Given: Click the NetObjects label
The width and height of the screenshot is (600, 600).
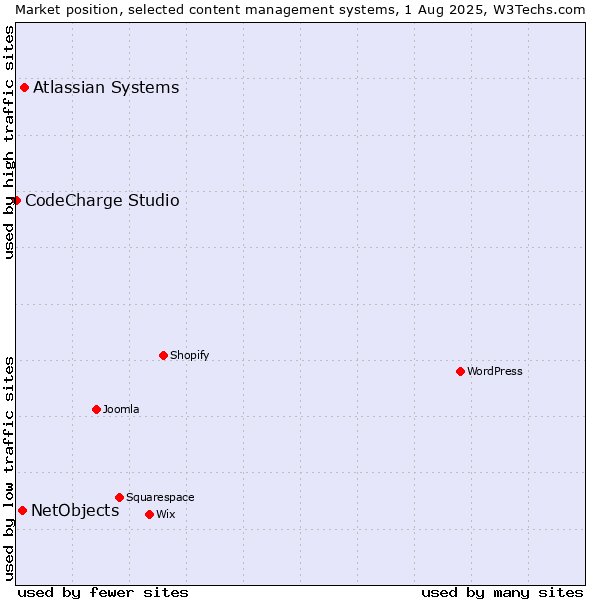Looking at the screenshot, I should click(x=75, y=510).
